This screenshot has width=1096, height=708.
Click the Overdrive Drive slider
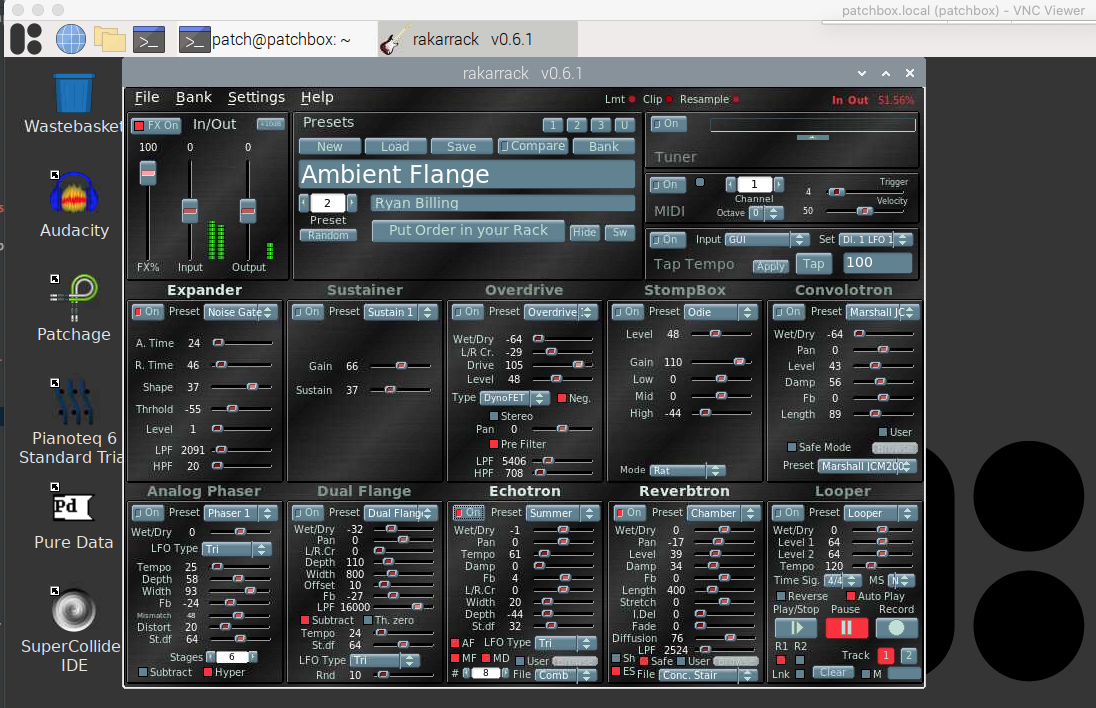(x=563, y=365)
